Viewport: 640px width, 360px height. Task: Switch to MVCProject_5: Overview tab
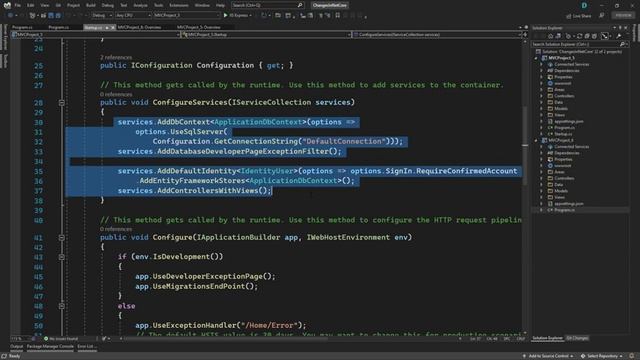point(199,27)
